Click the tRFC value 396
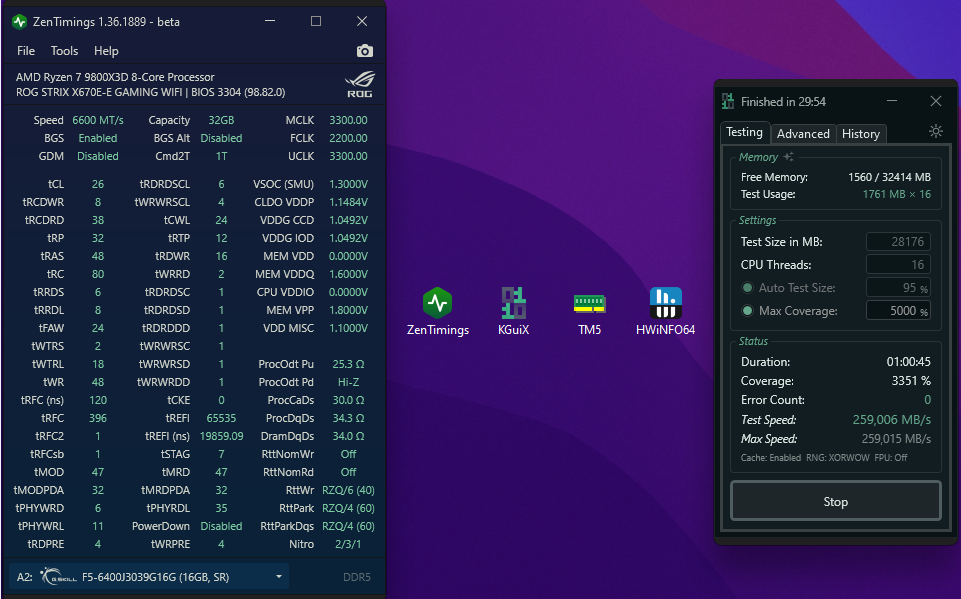The width and height of the screenshot is (961, 599). [x=98, y=418]
